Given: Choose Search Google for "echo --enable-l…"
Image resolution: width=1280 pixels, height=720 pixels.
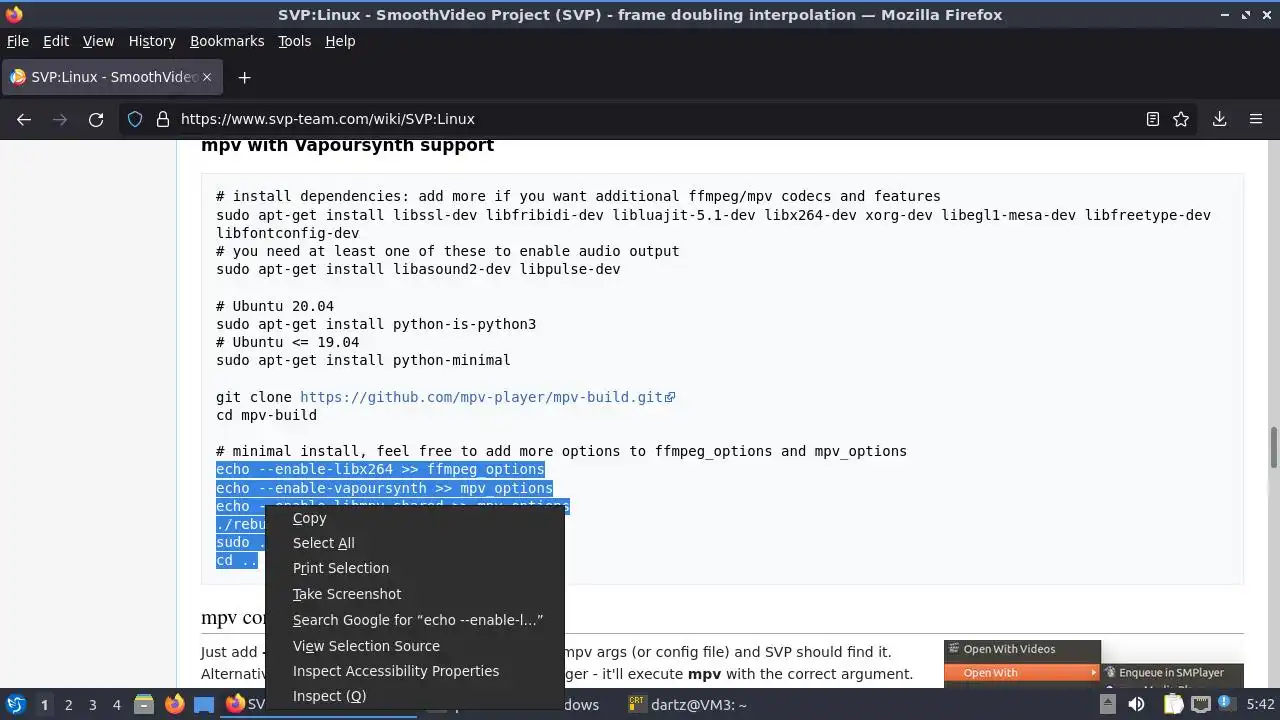Looking at the screenshot, I should (414, 620).
